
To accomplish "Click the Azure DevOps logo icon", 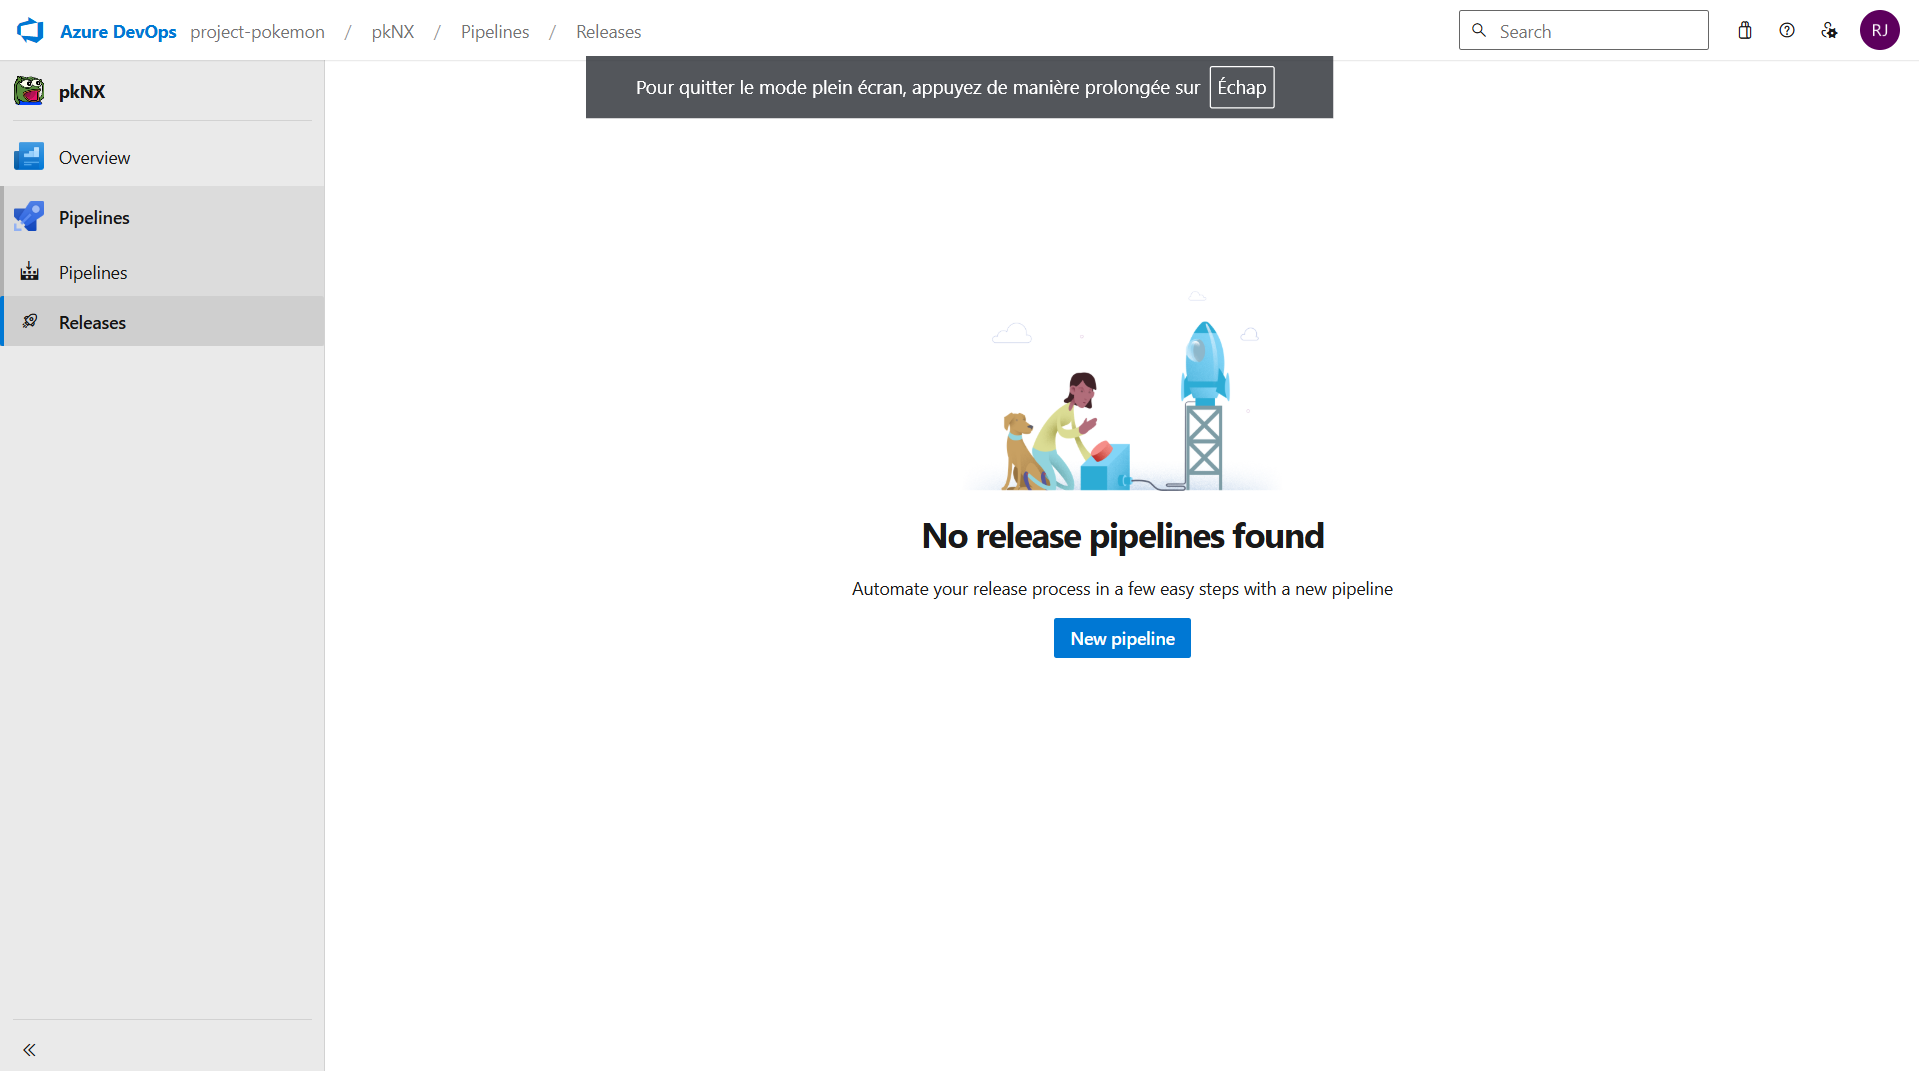I will click(30, 31).
